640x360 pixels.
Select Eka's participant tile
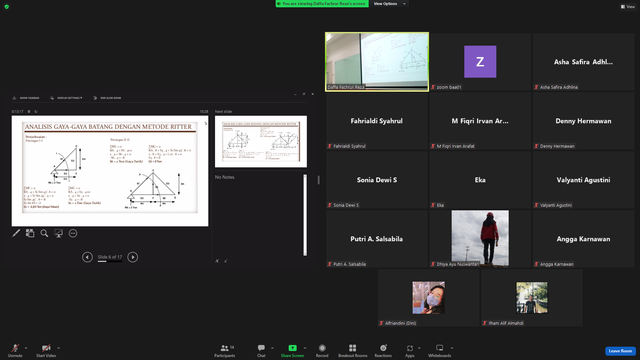[480, 180]
